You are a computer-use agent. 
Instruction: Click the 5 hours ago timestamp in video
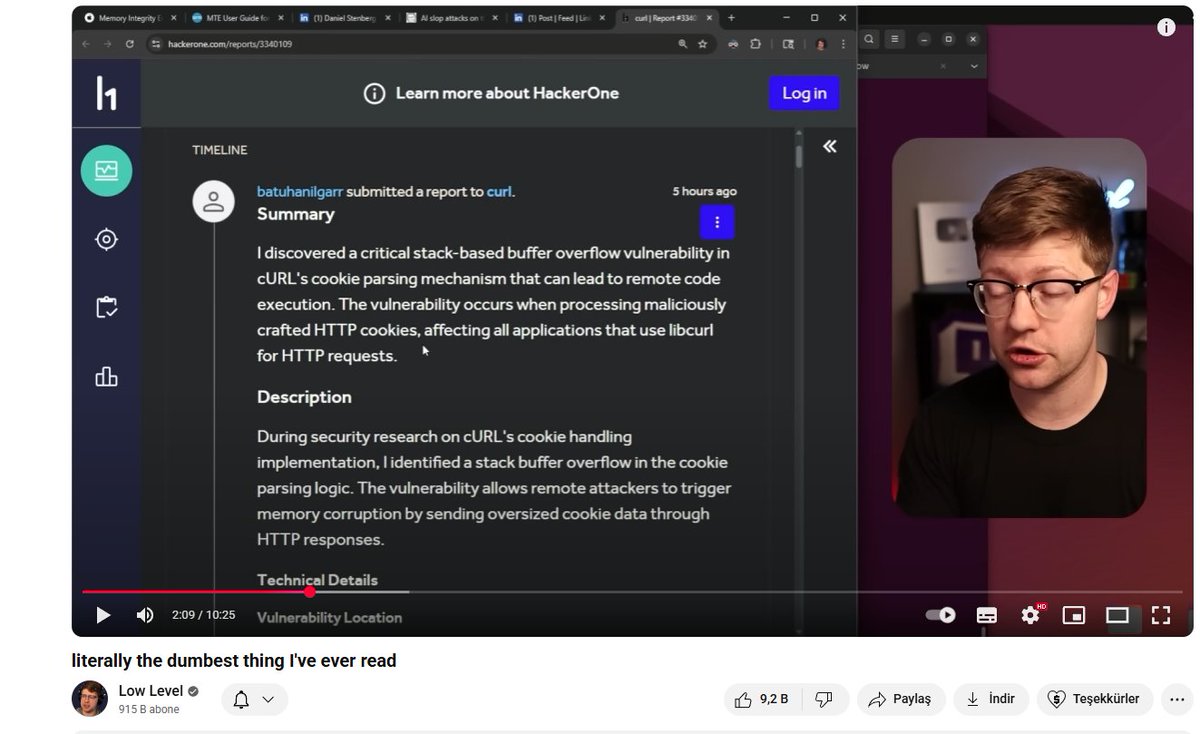[x=704, y=191]
